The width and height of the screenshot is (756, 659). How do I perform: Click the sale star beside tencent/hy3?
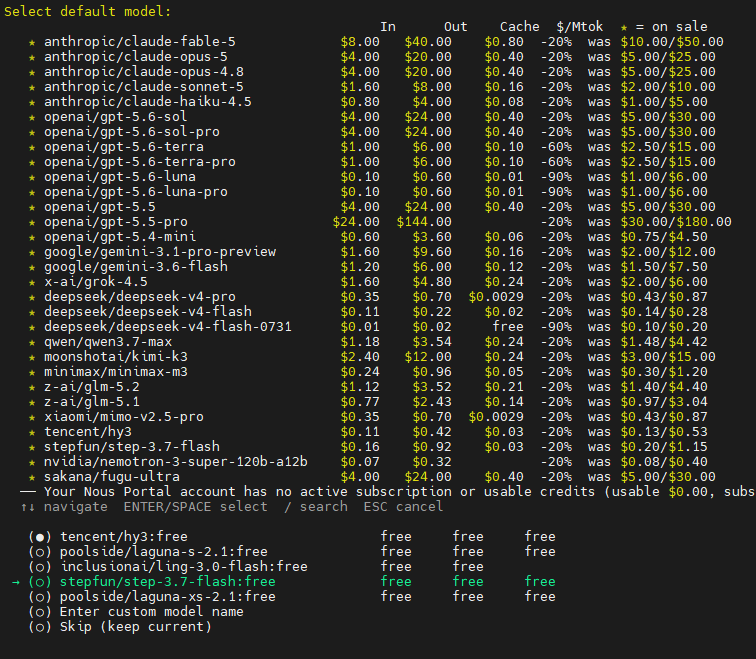click(x=32, y=432)
